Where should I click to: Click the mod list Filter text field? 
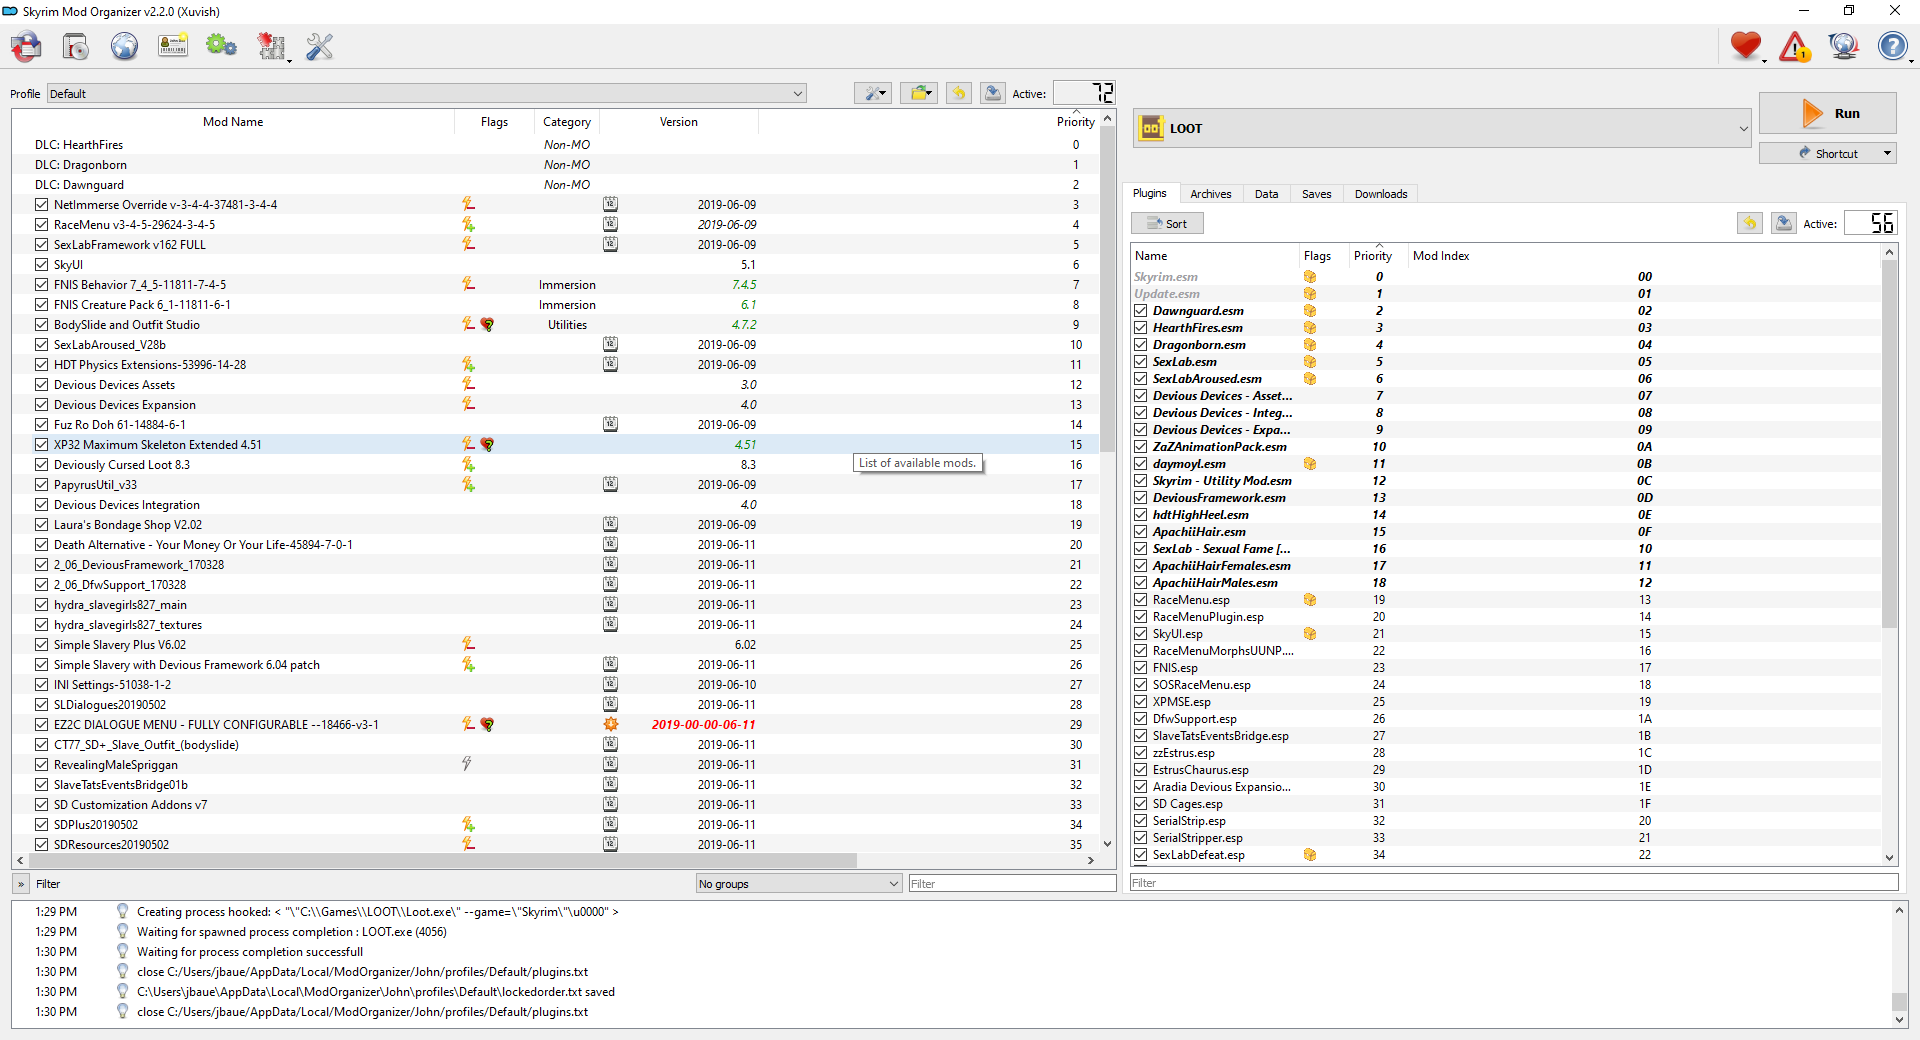[1012, 884]
